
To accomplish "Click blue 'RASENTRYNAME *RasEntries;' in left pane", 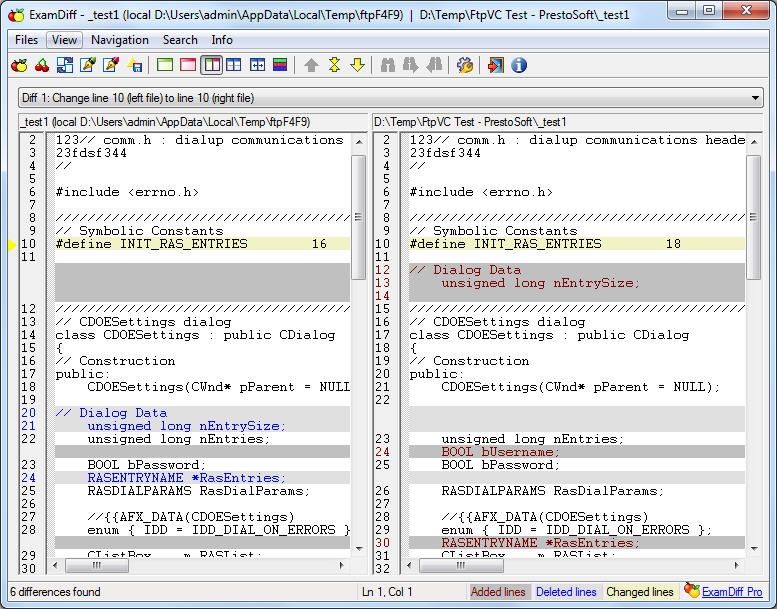I will point(187,478).
